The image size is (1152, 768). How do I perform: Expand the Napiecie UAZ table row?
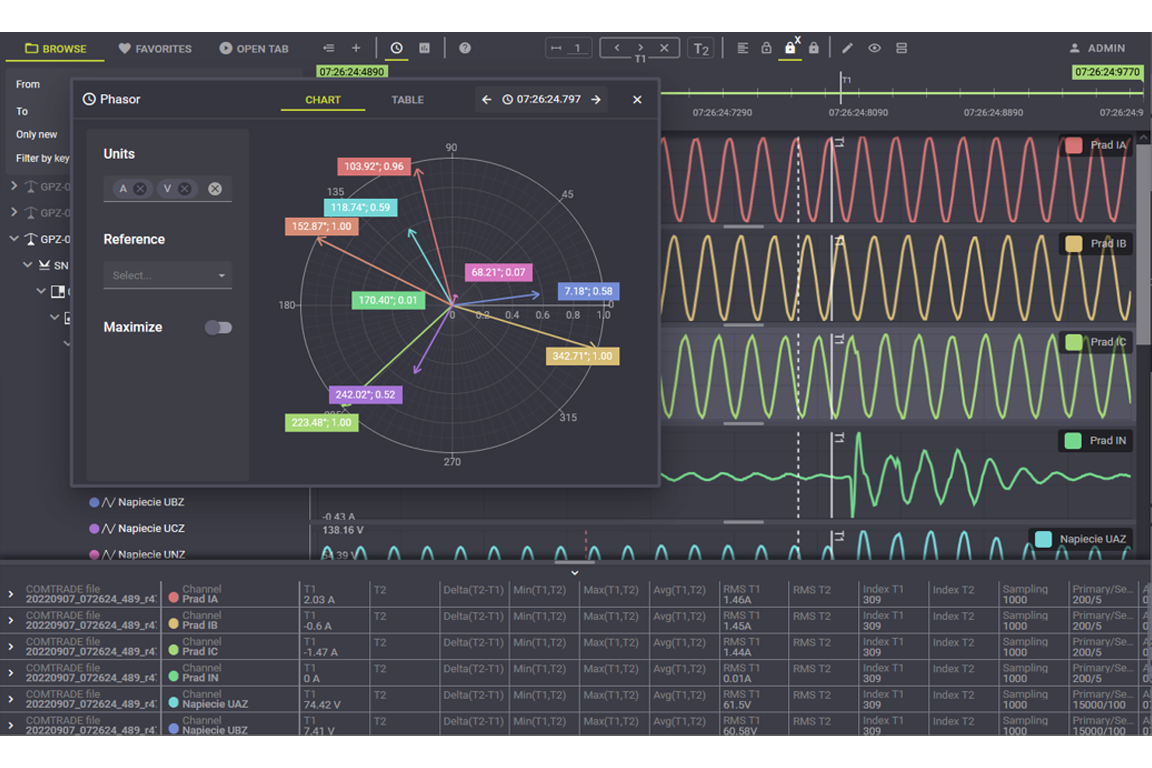tap(10, 699)
